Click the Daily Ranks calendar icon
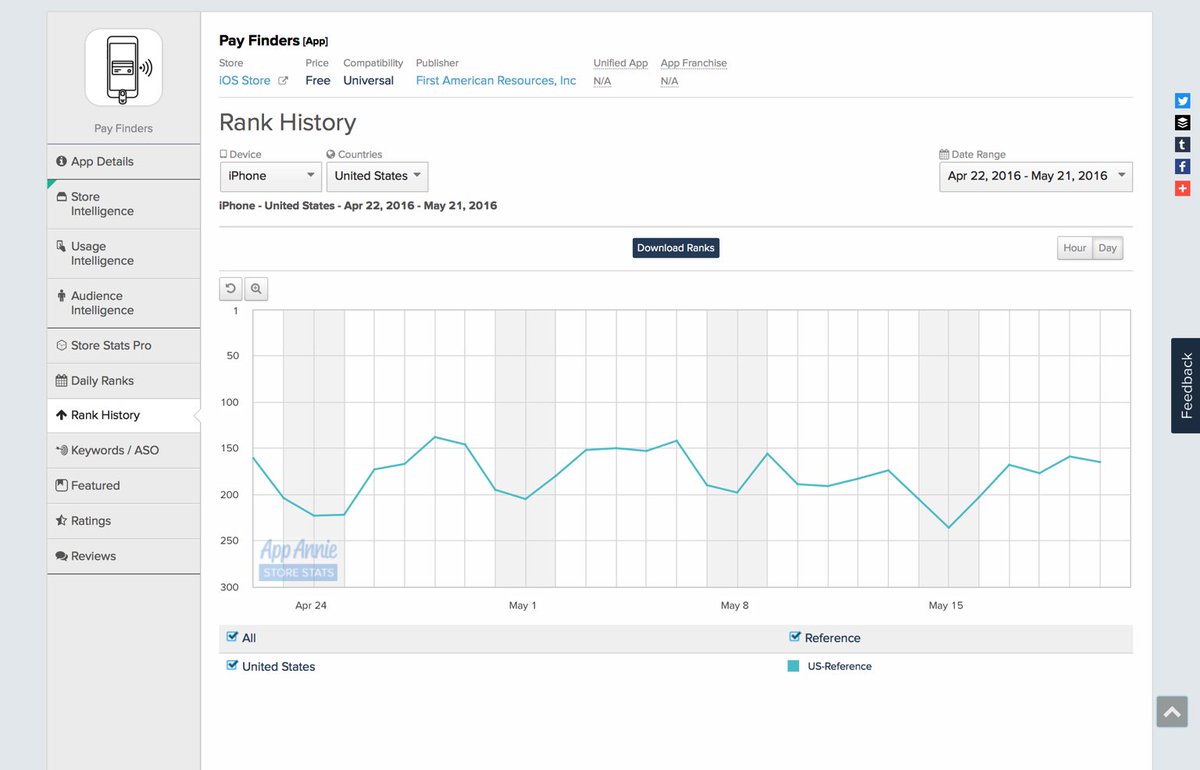Image resolution: width=1200 pixels, height=770 pixels. [62, 381]
